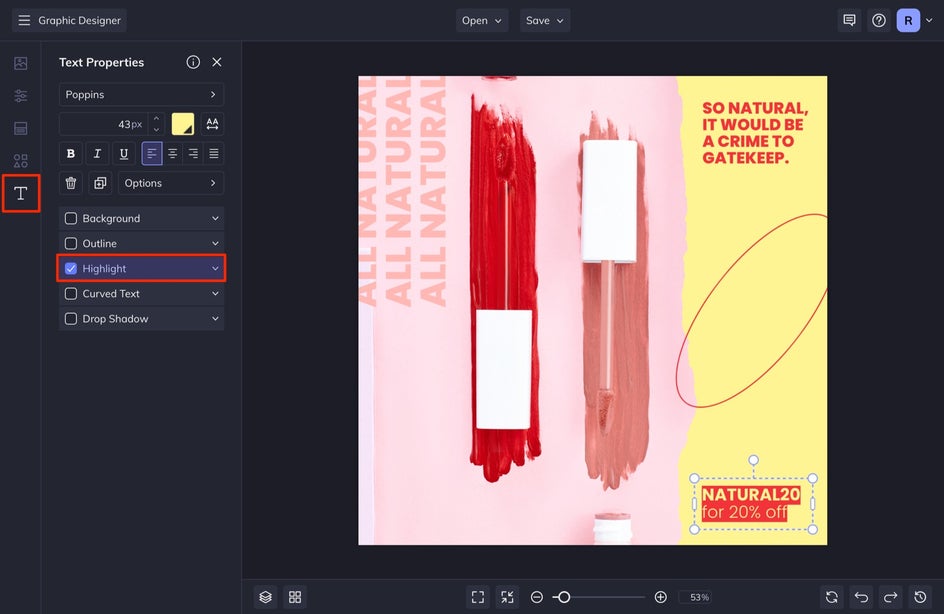
Task: Expand the Background section chevron
Action: pyautogui.click(x=215, y=219)
